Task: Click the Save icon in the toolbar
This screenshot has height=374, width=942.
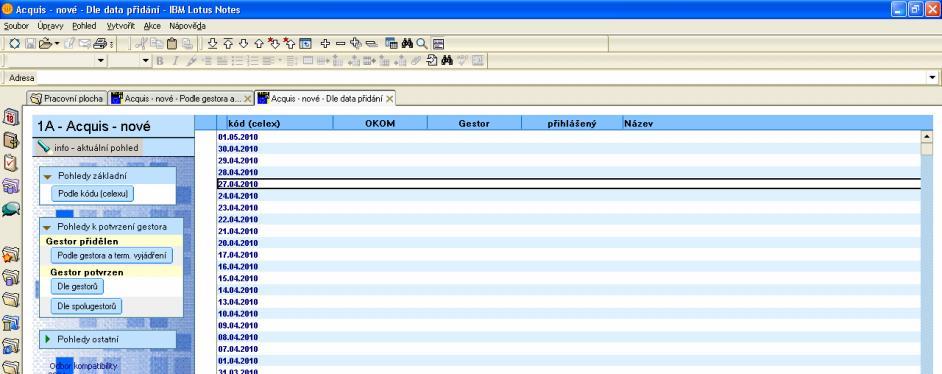Action: pos(30,44)
